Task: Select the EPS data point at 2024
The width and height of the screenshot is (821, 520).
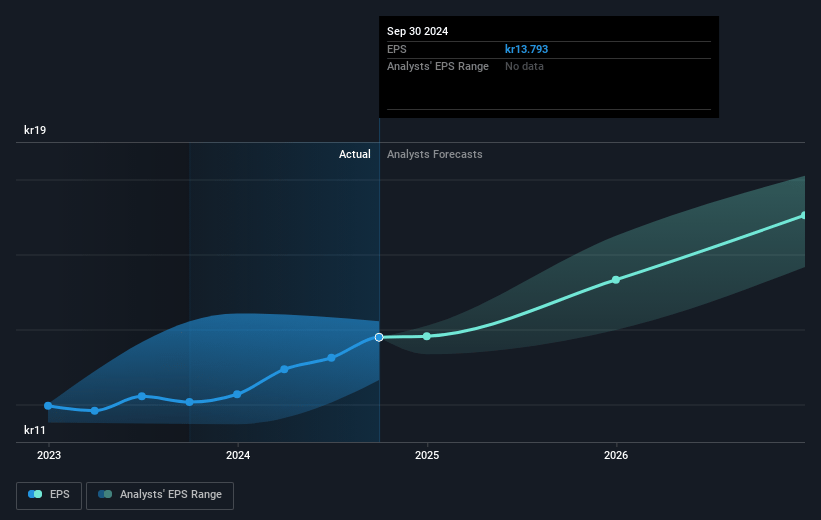Action: point(237,394)
